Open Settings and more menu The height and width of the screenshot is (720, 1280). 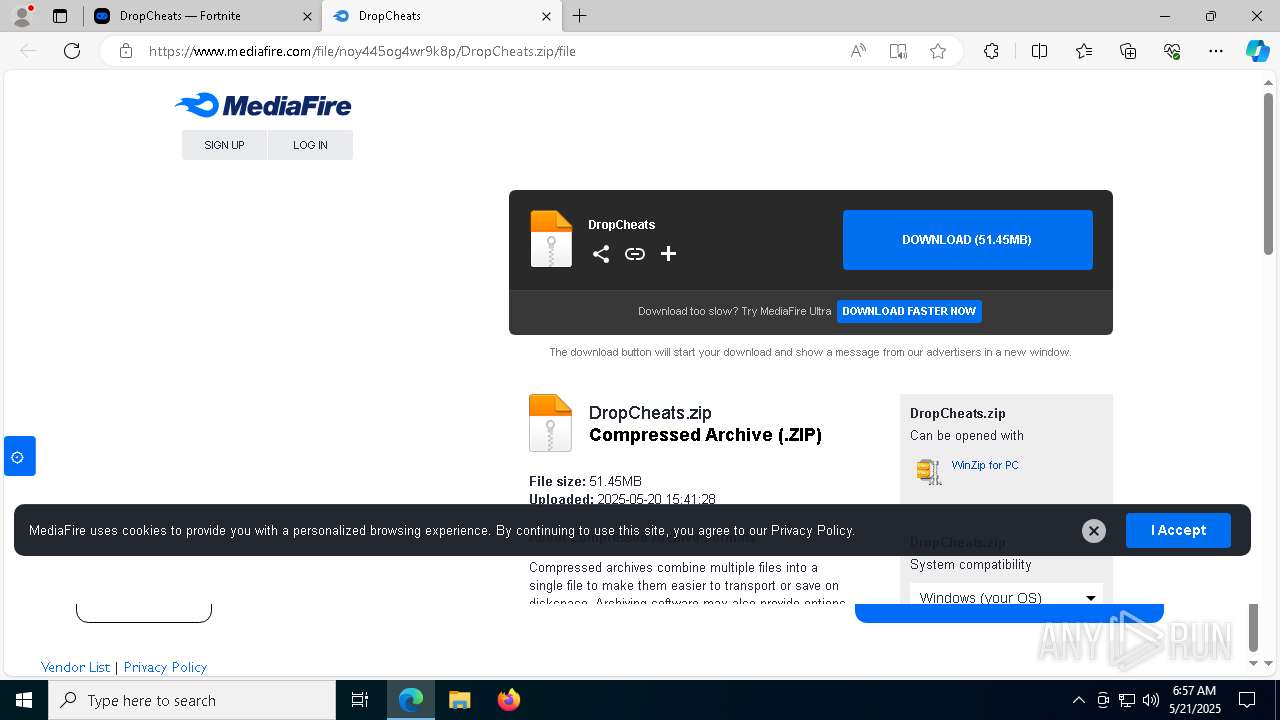[1216, 51]
